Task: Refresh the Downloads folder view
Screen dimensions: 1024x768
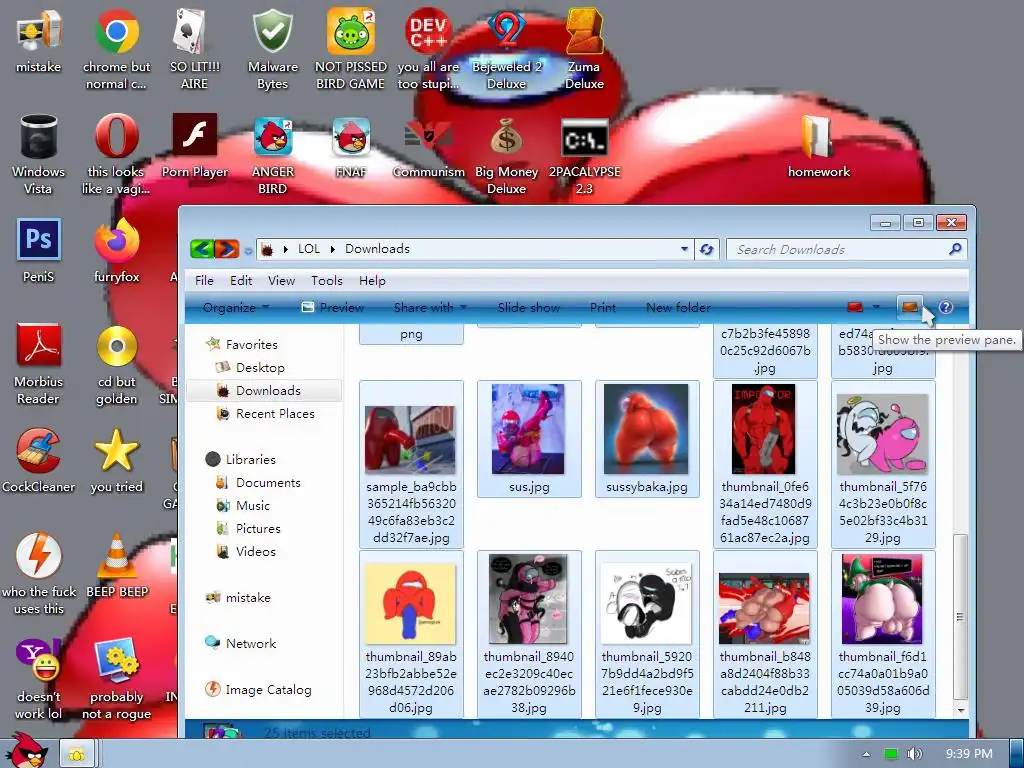Action: [706, 249]
